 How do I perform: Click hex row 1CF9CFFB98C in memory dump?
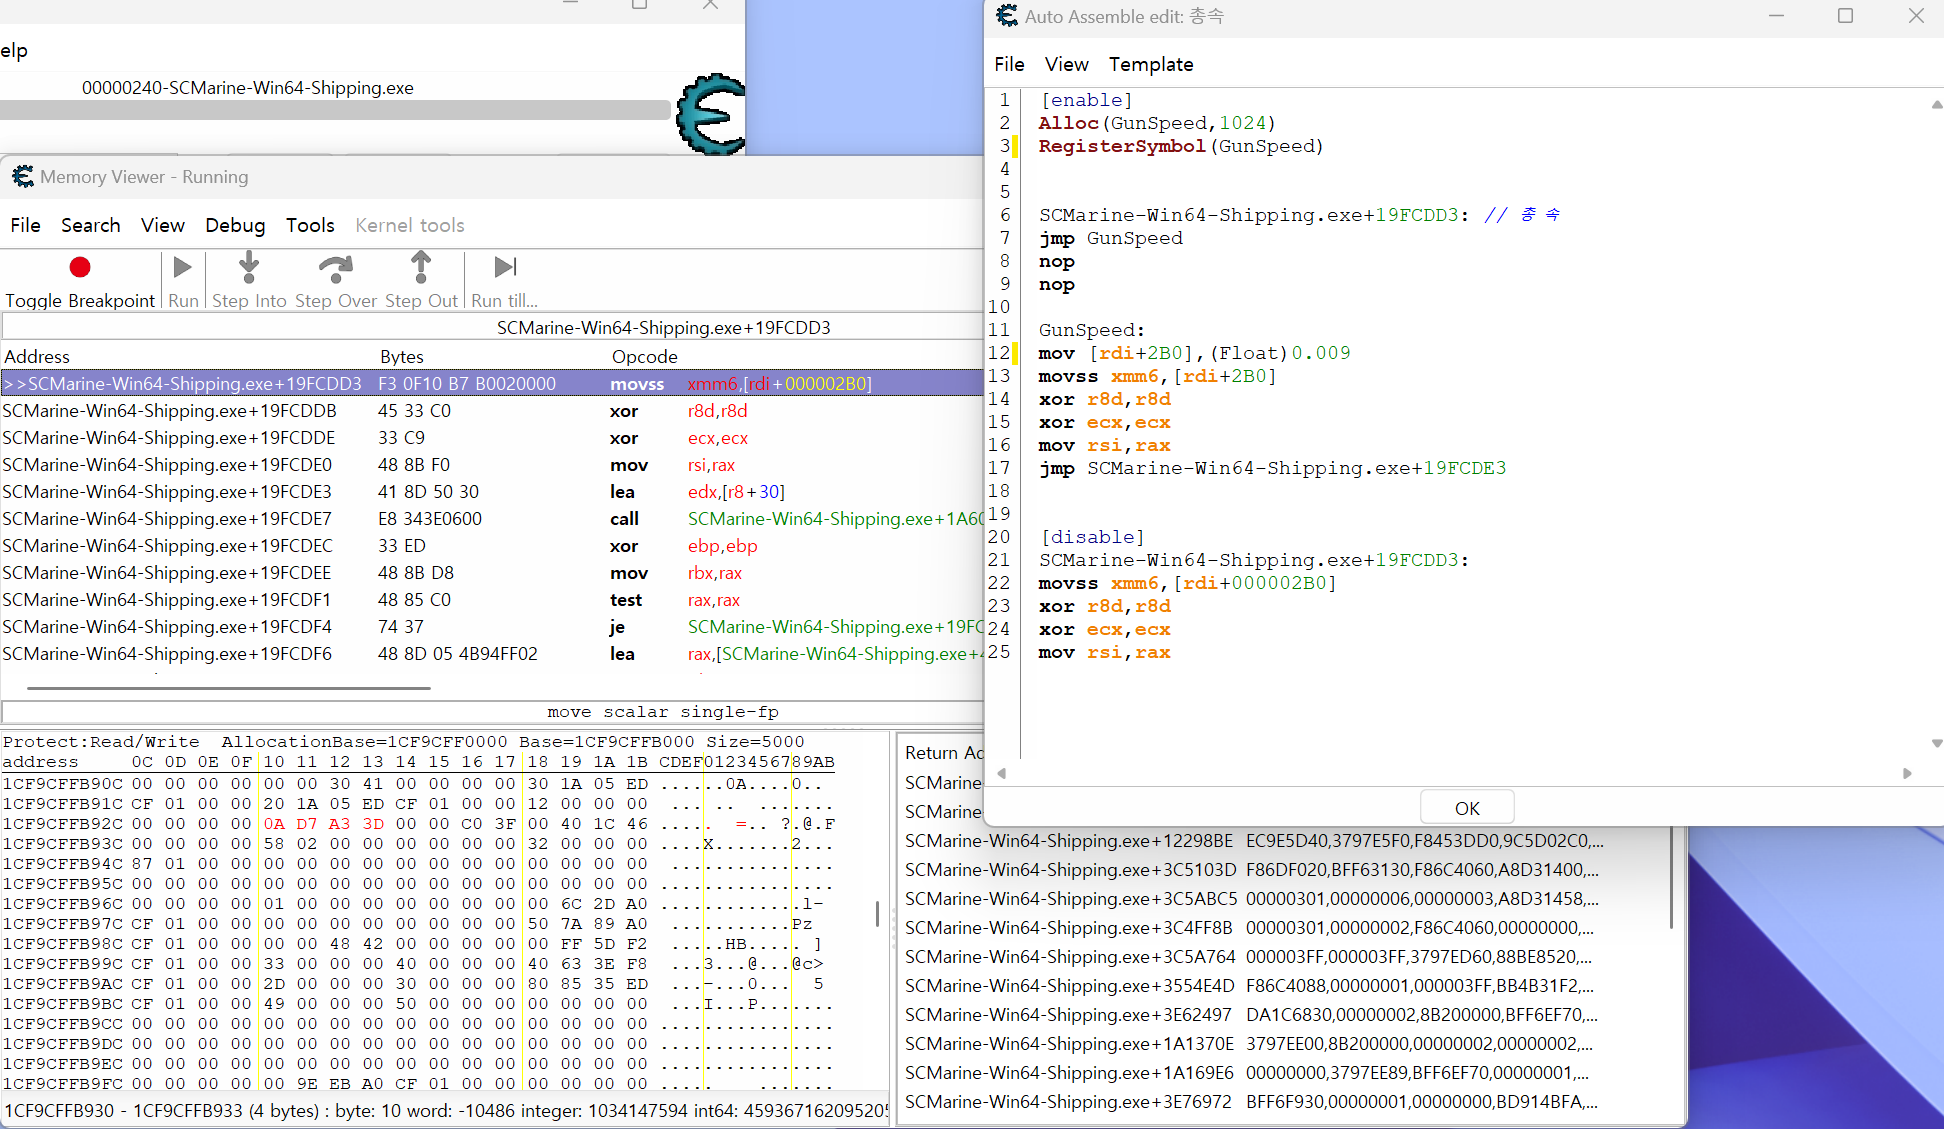pyautogui.click(x=420, y=944)
